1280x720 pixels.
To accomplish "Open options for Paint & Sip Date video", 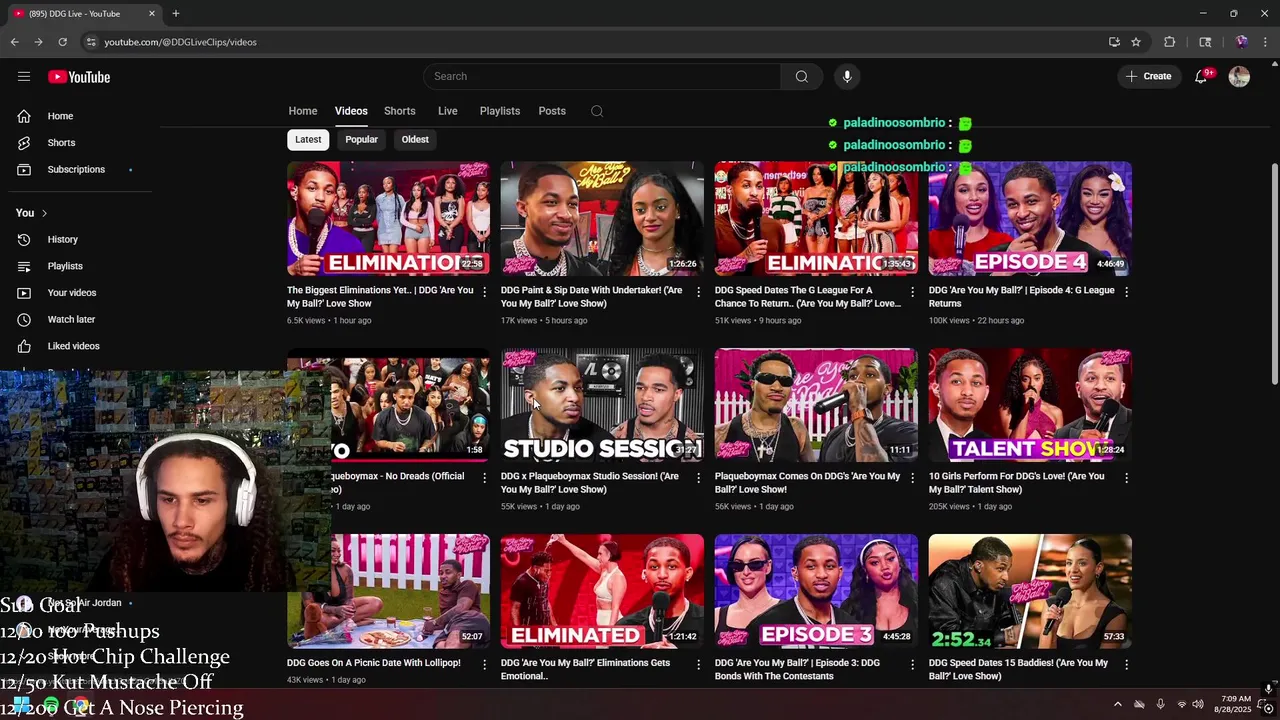I will [x=698, y=292].
